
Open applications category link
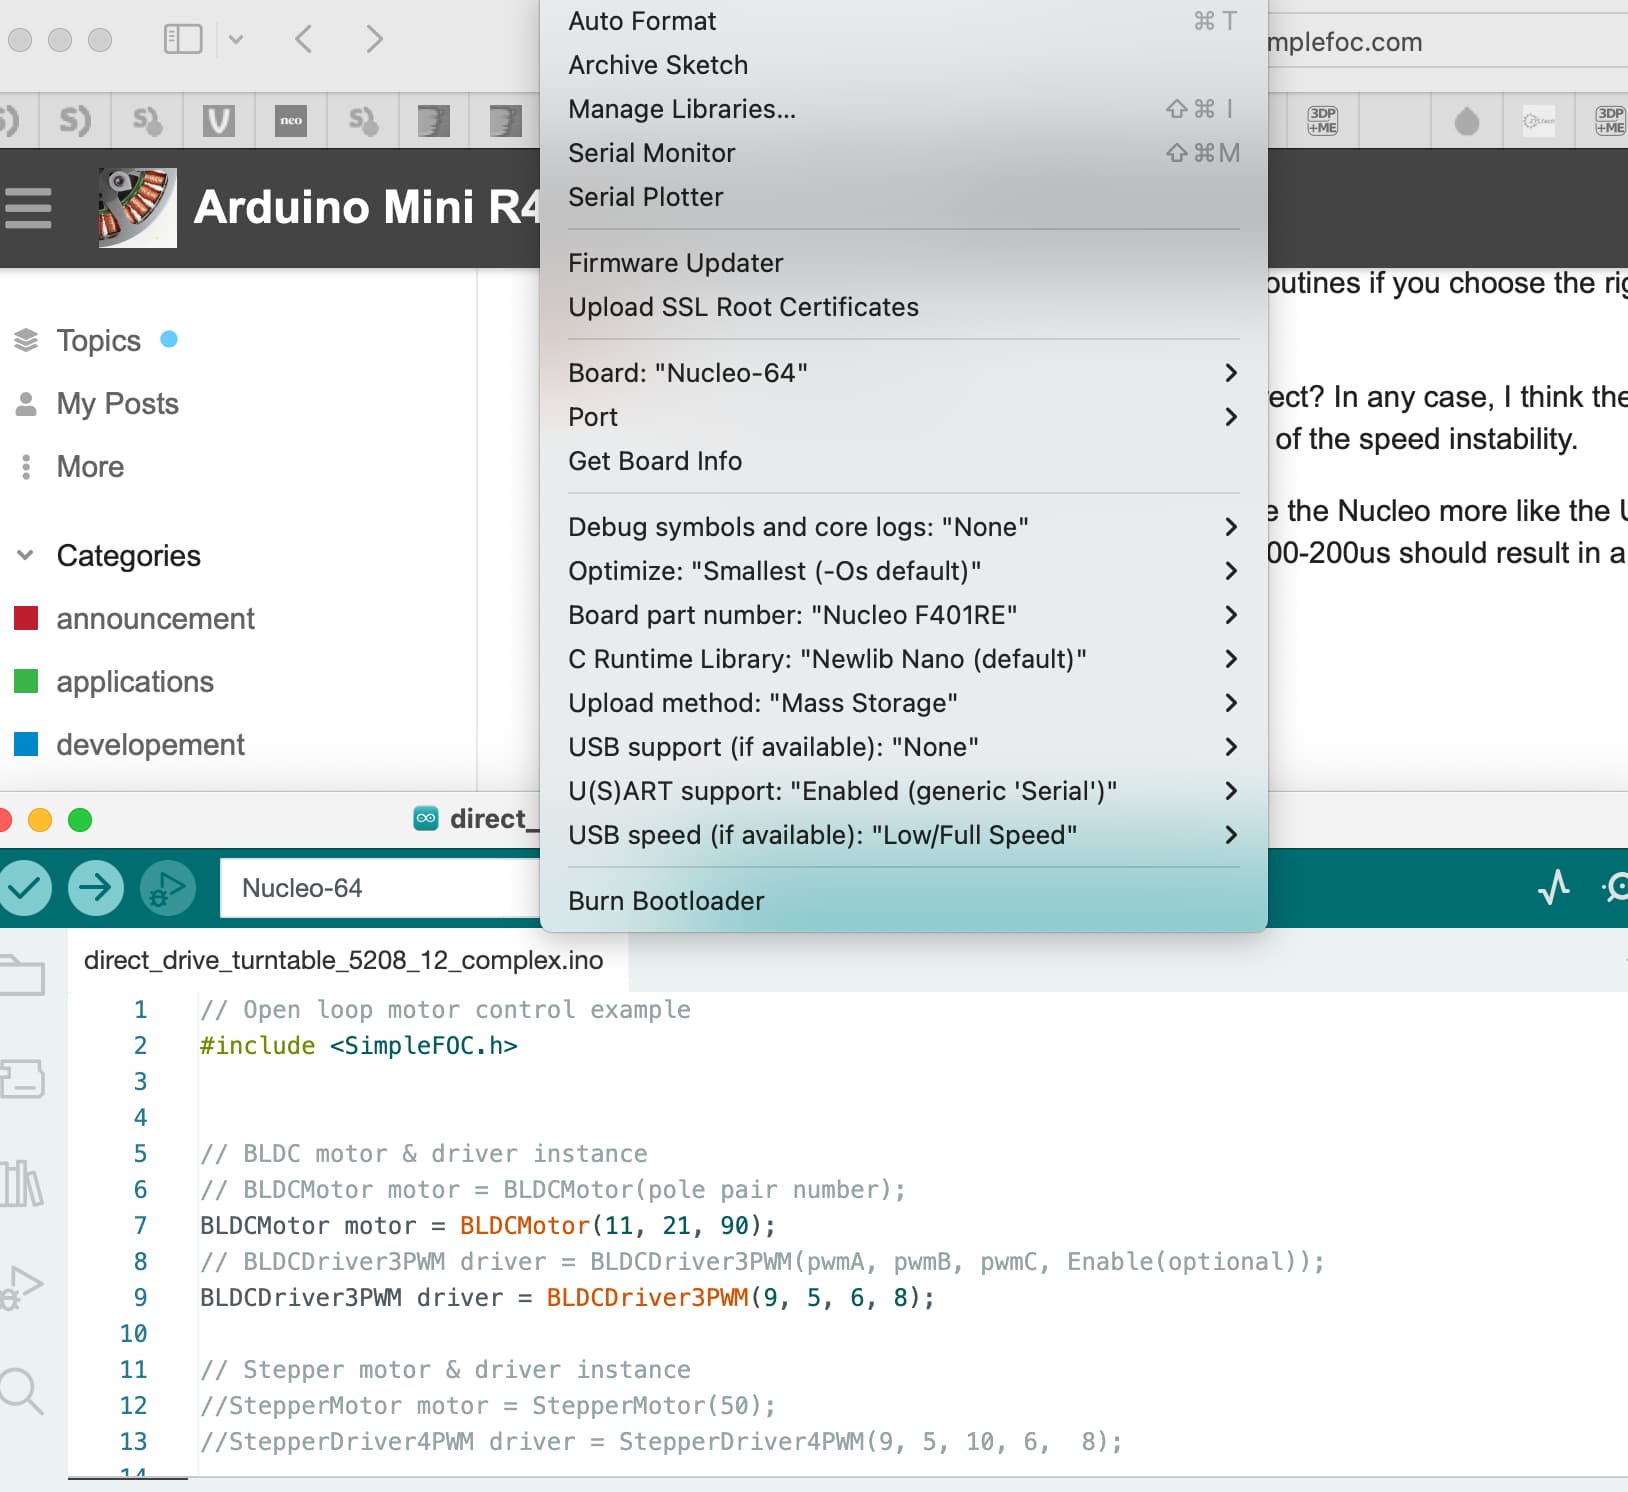pyautogui.click(x=135, y=682)
